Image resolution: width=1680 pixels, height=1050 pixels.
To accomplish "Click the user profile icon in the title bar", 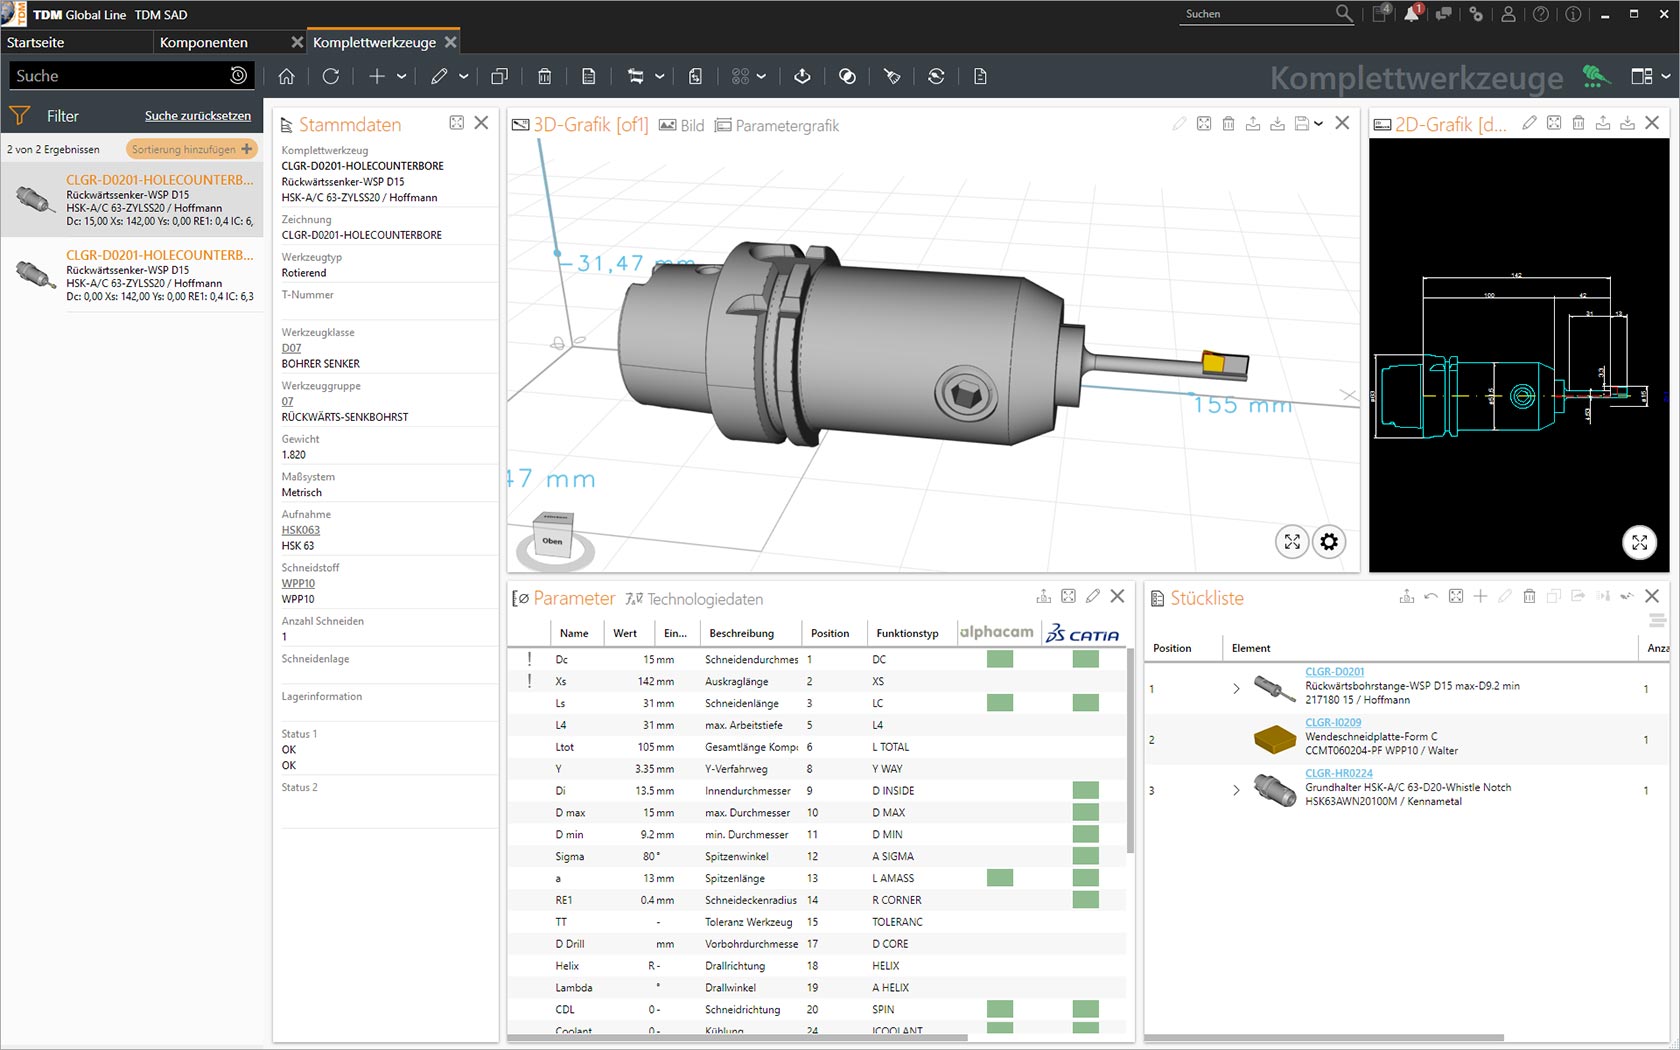I will 1508,14.
